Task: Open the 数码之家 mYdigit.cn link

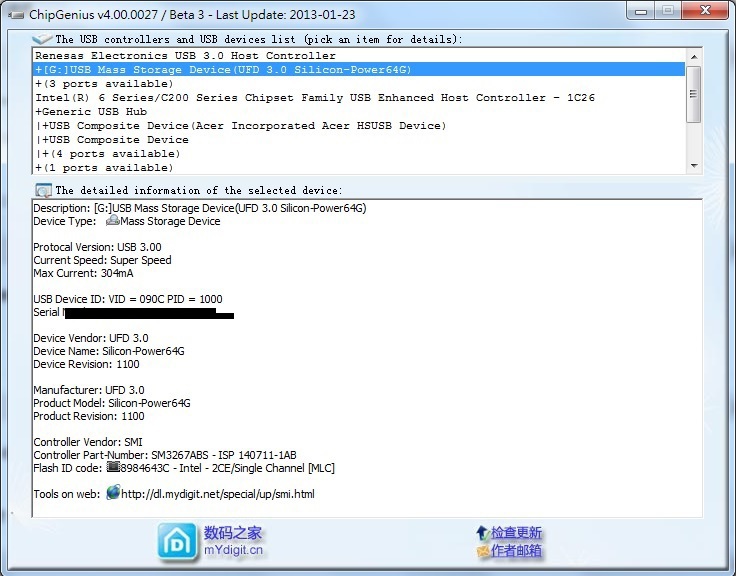Action: coord(233,541)
